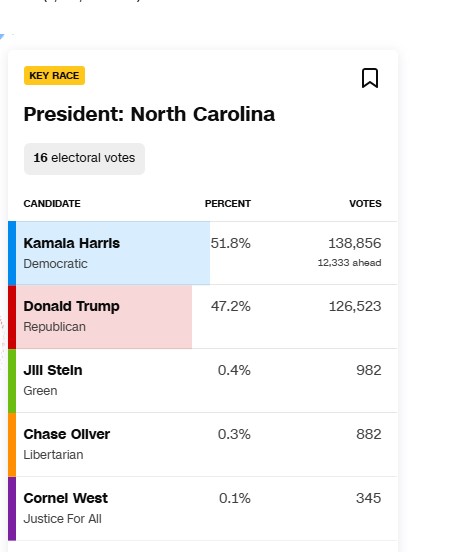This screenshot has width=465, height=552.
Task: Click the red Republican color bar
Action: (12, 317)
